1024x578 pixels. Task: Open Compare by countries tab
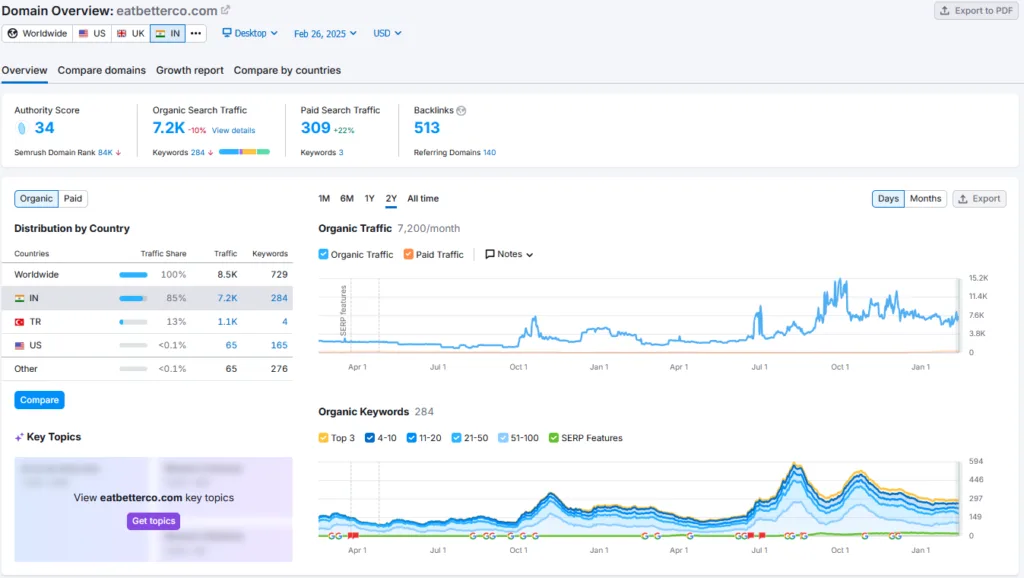click(287, 70)
